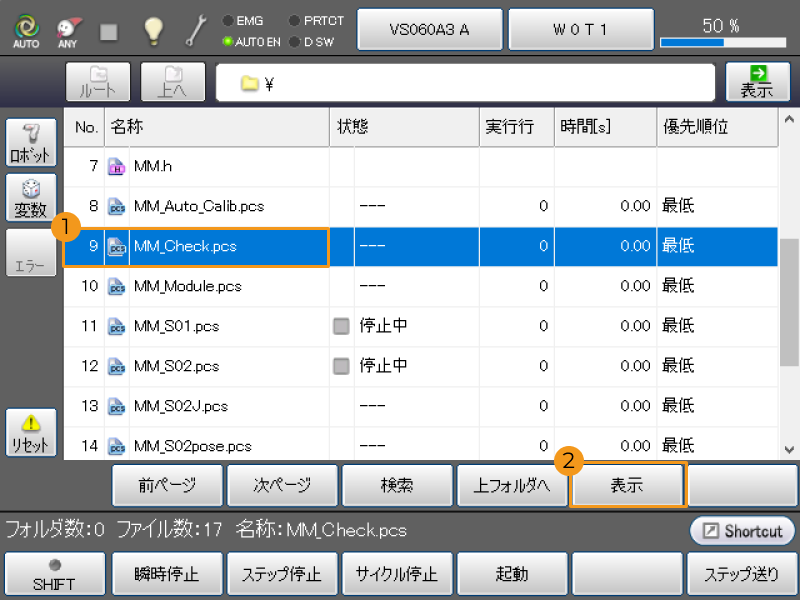The height and width of the screenshot is (600, 800).
Task: Toggle the SHIFT key button
Action: point(54,573)
